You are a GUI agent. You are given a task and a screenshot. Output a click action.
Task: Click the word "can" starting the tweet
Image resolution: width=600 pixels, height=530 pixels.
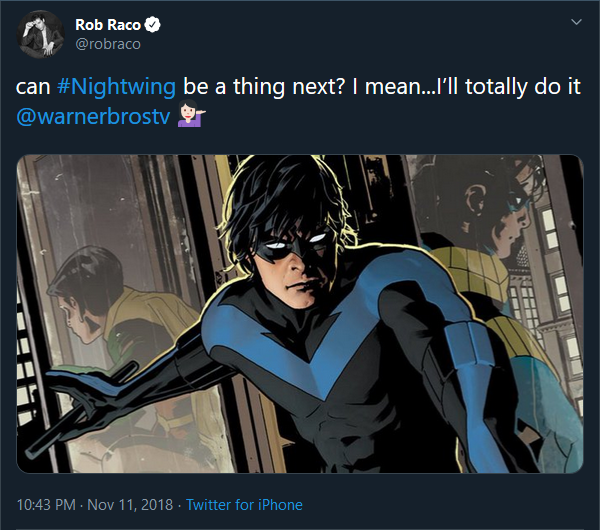[33, 87]
